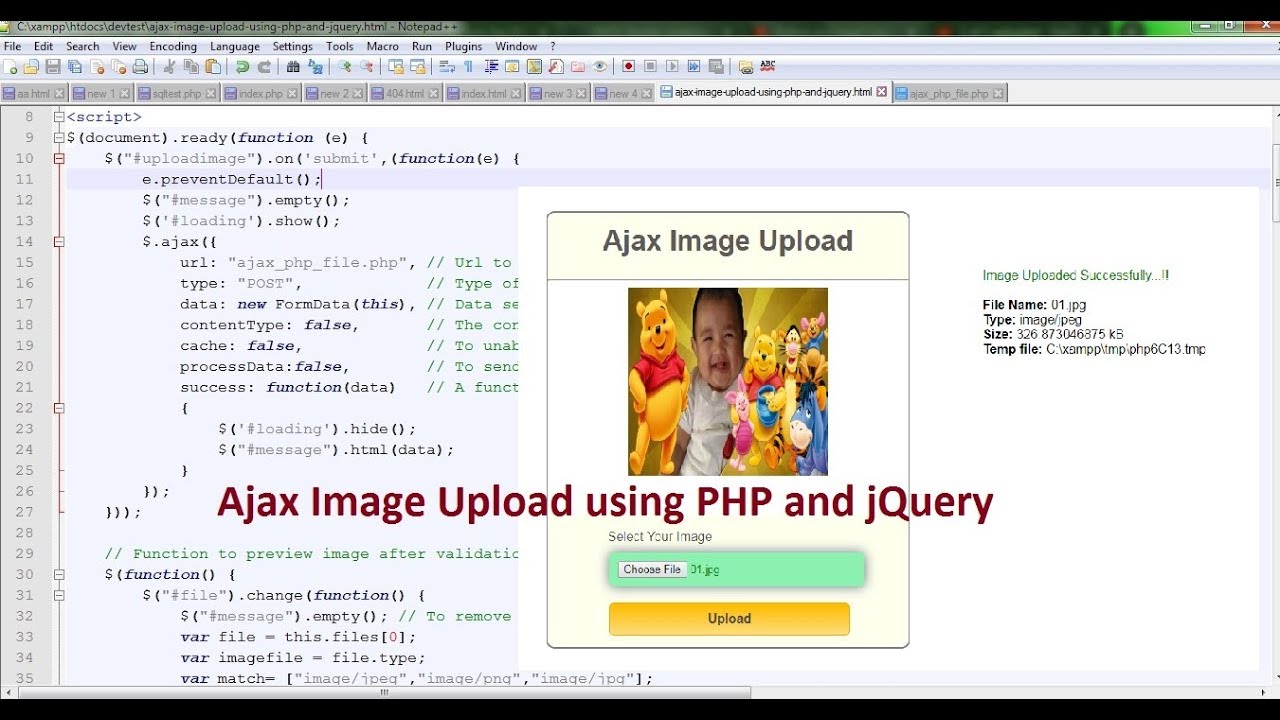Save the current file using the floppy icon
The height and width of the screenshot is (720, 1280).
click(53, 67)
